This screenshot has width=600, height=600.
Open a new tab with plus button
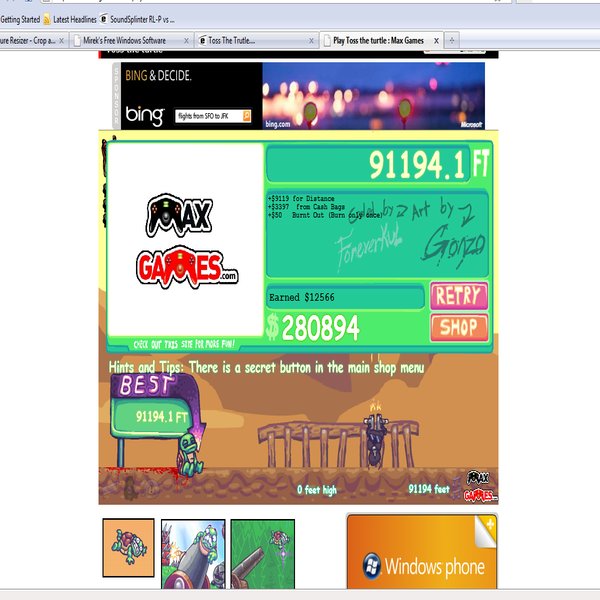coord(452,40)
